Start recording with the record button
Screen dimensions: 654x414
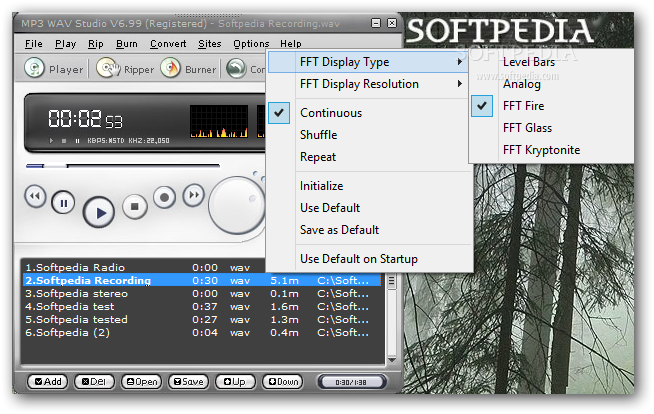164,197
